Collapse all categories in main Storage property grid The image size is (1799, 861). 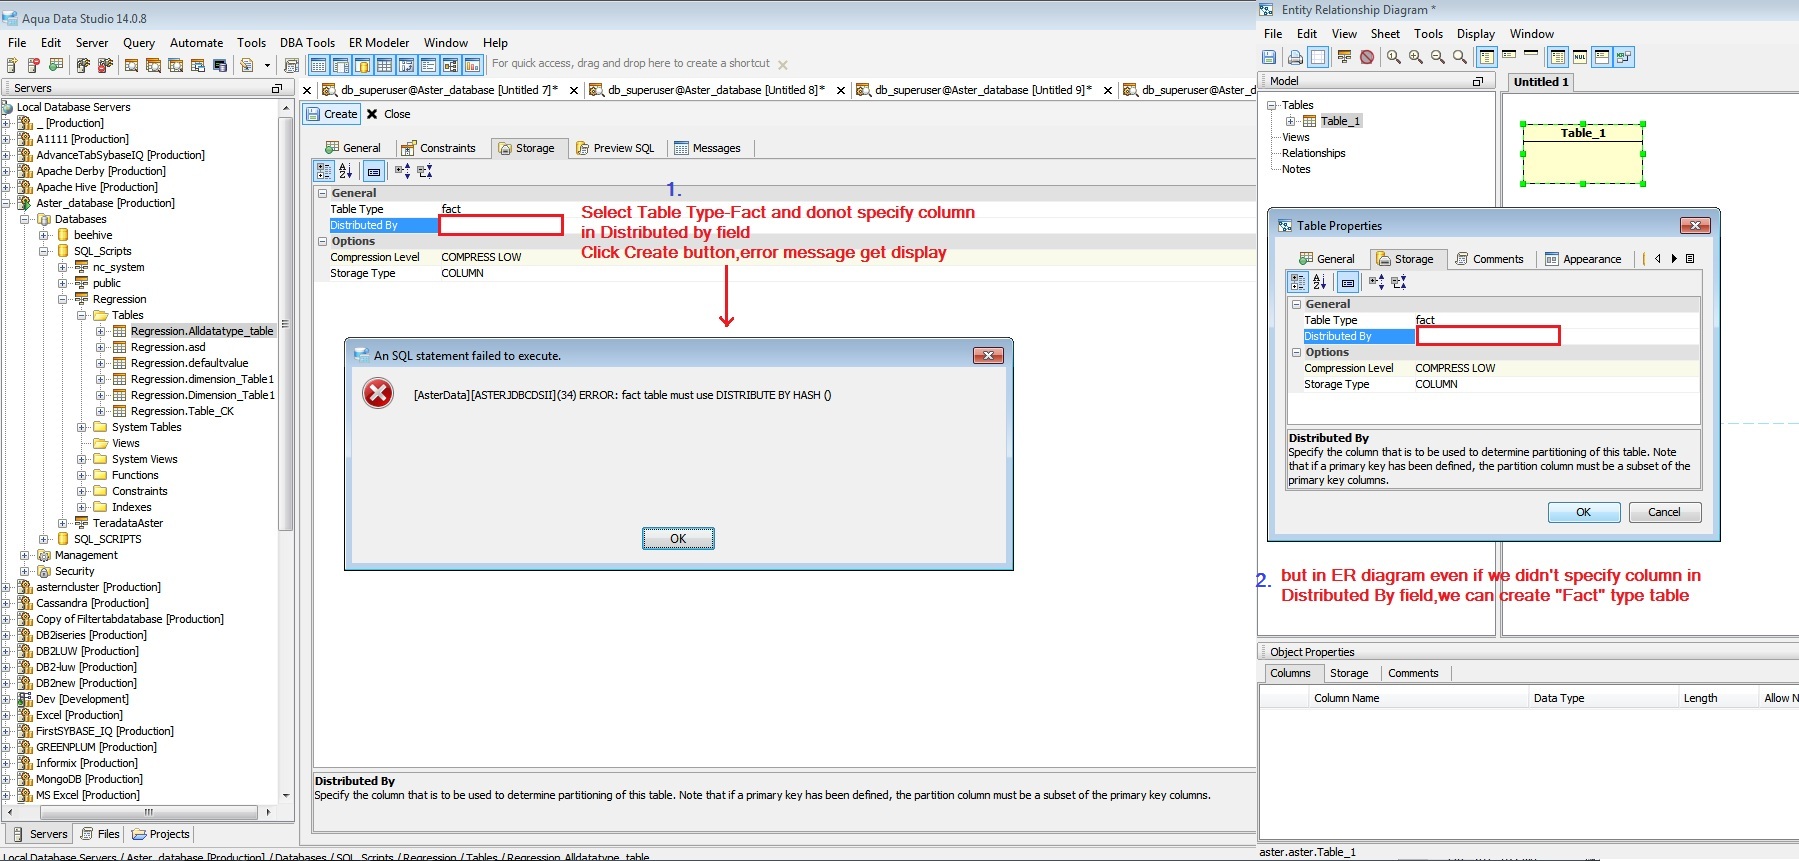pos(425,171)
